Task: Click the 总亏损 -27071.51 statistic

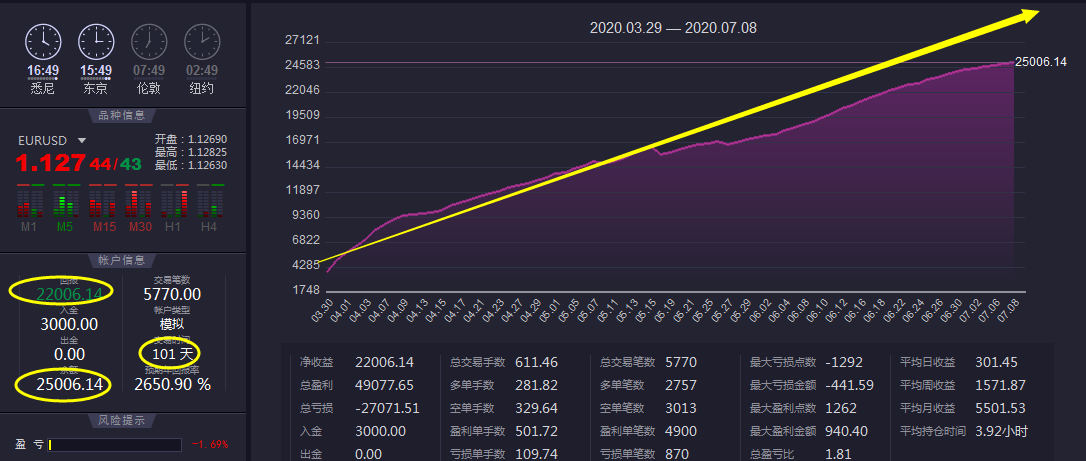Action: pos(359,408)
